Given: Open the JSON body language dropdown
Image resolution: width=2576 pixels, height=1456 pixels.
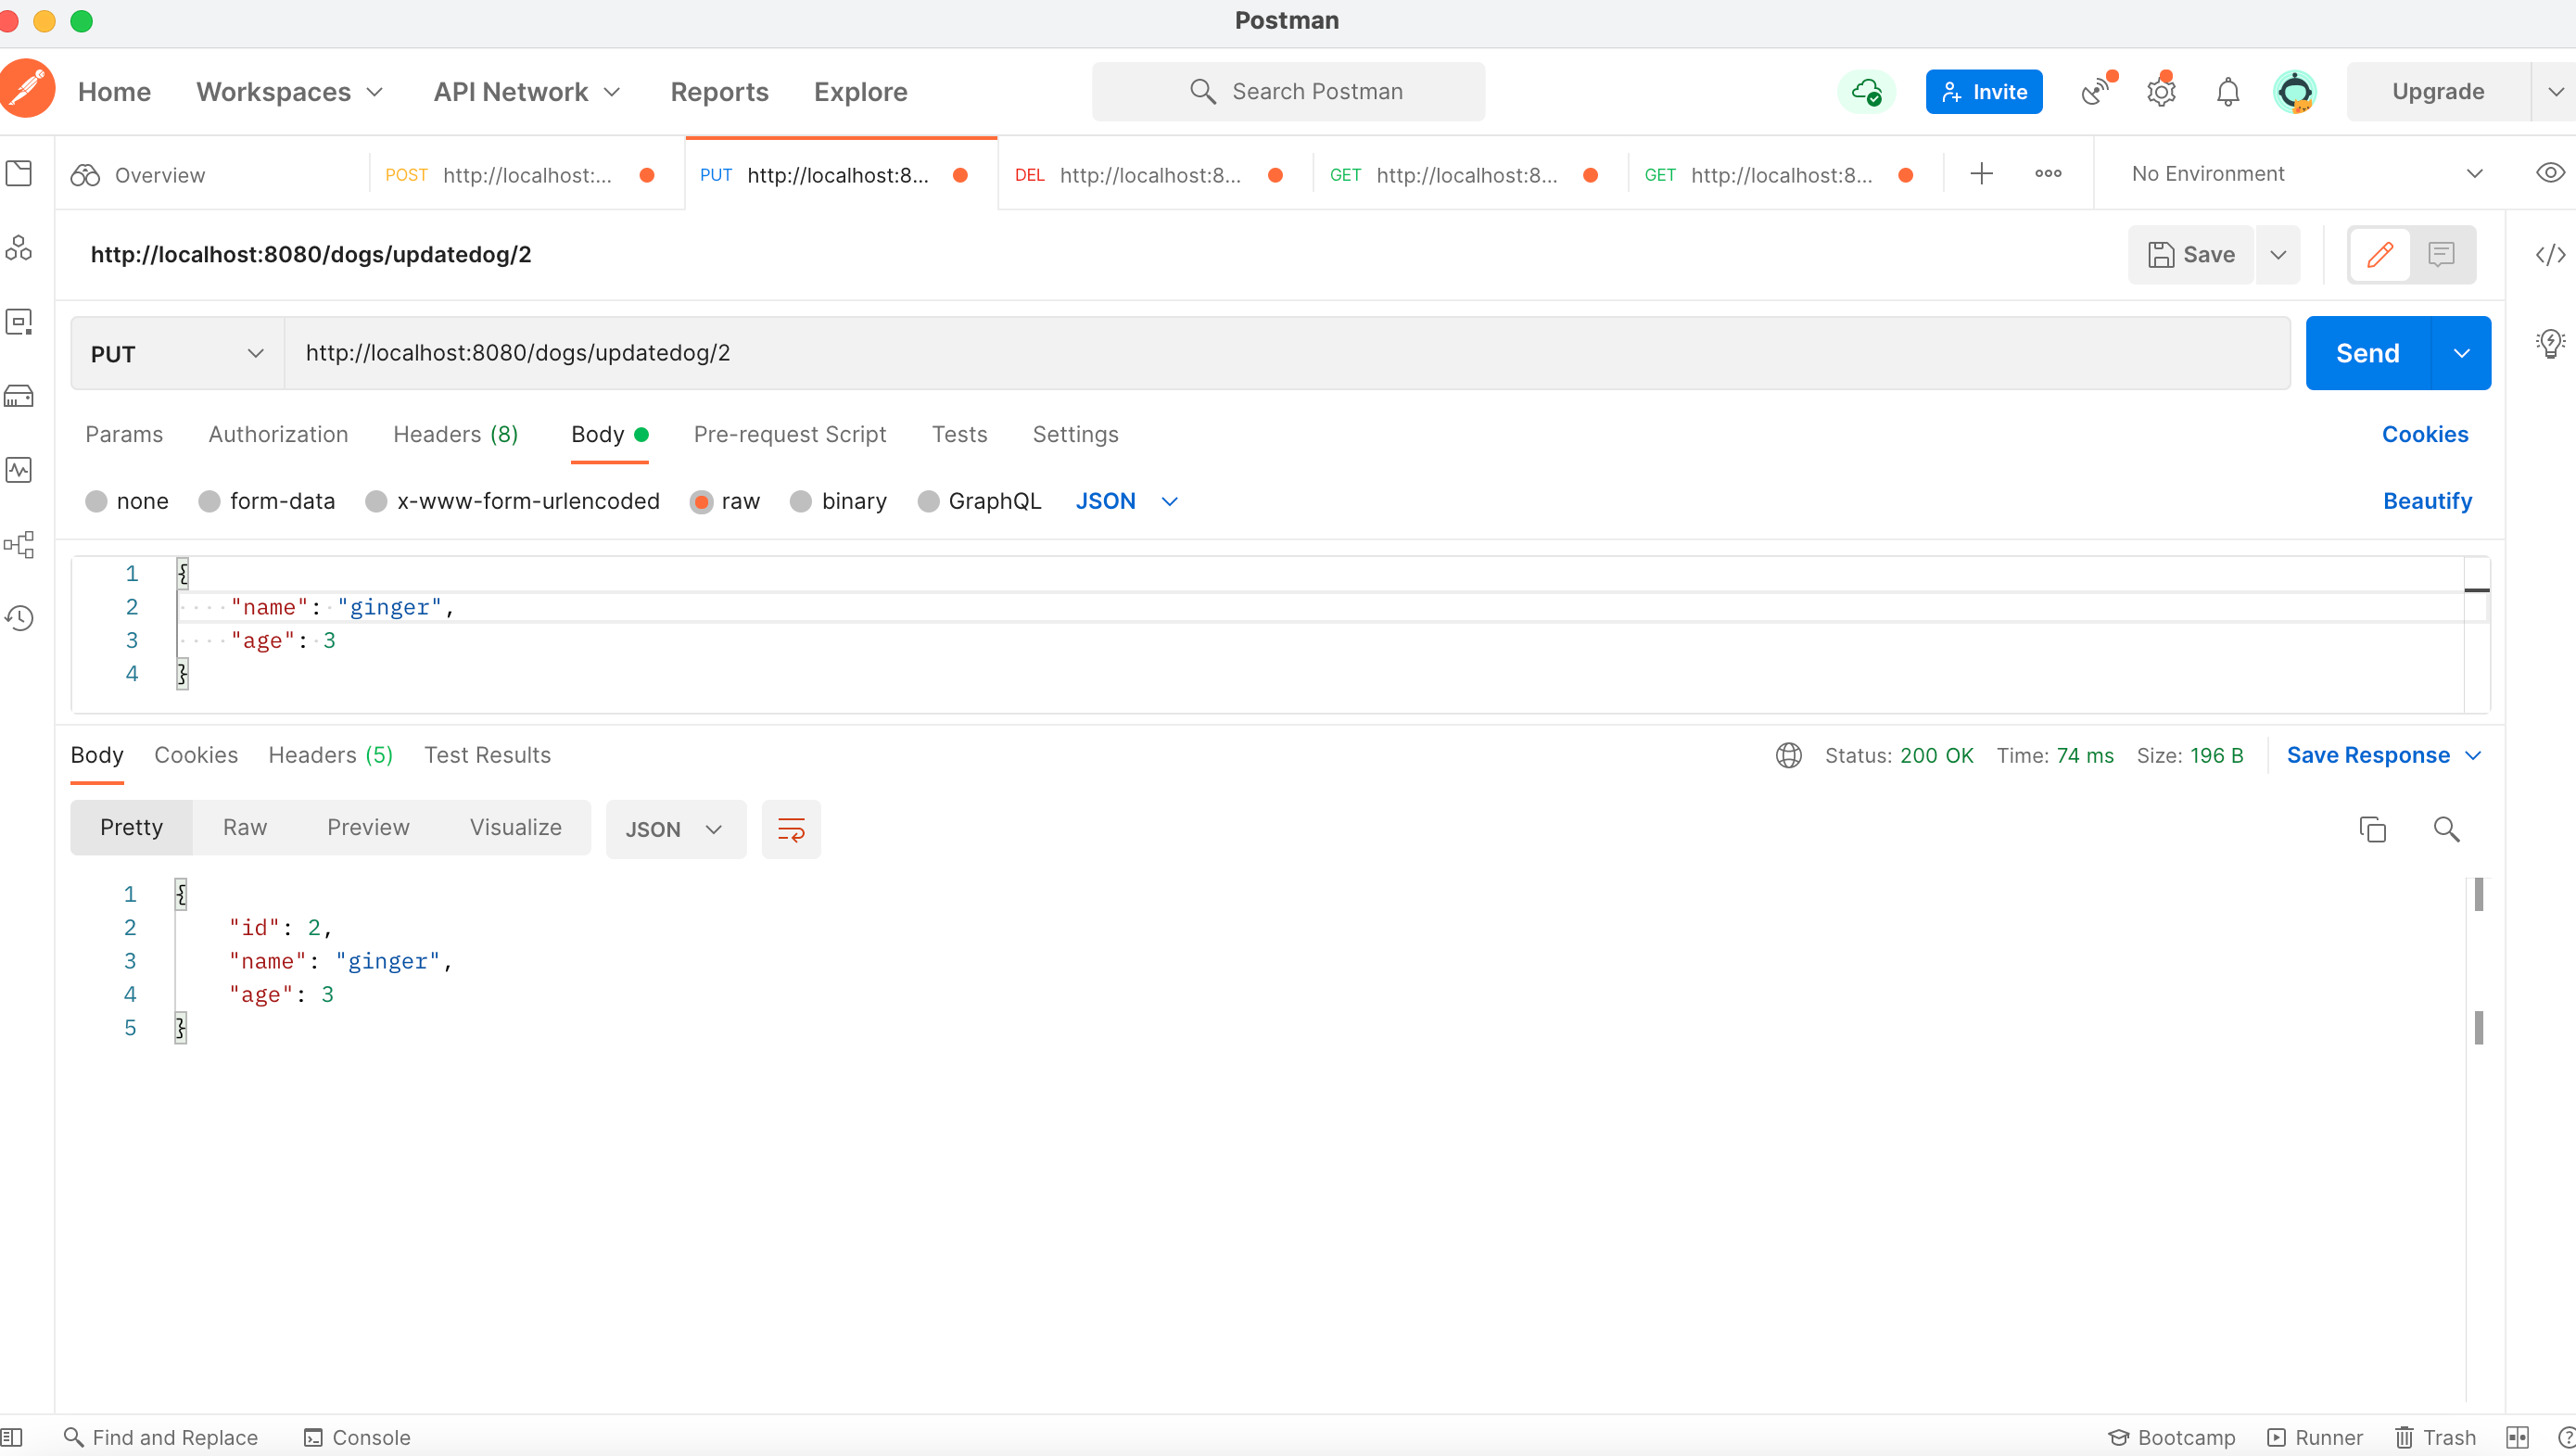Looking at the screenshot, I should (x=1127, y=501).
